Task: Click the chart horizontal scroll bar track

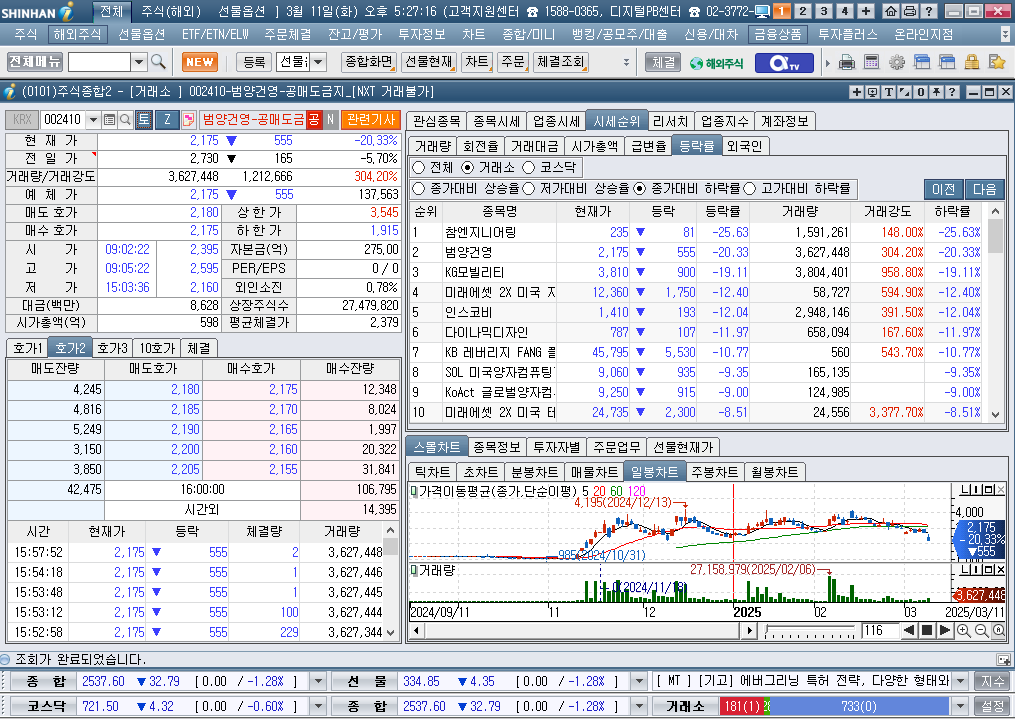Action: coord(583,630)
